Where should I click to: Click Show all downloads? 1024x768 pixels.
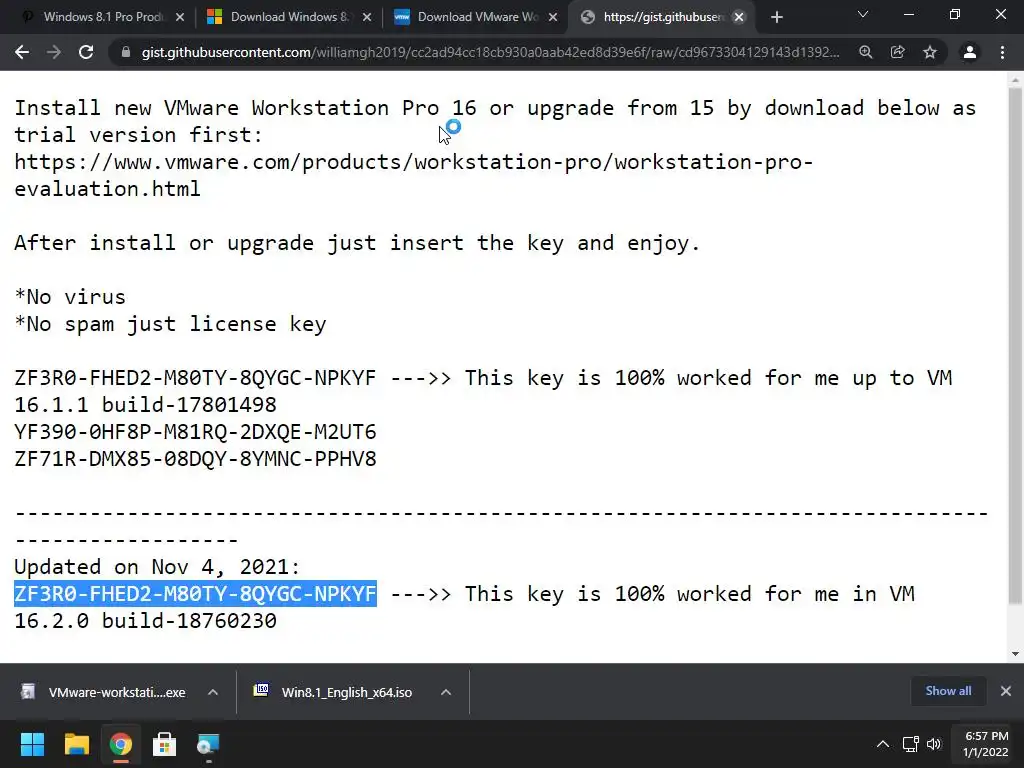point(948,691)
